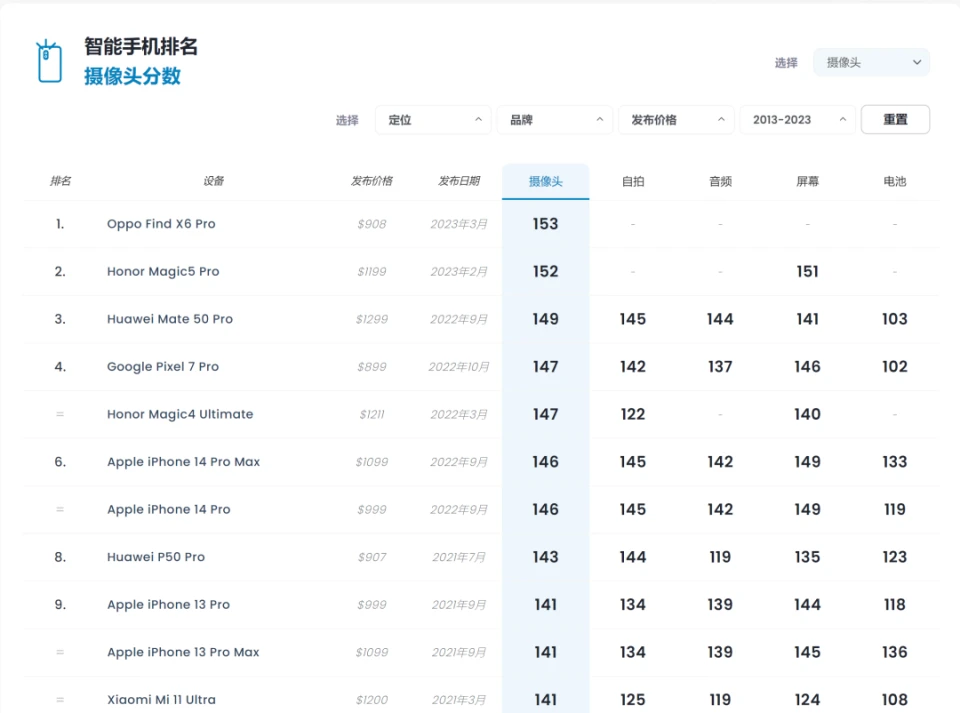The height and width of the screenshot is (713, 960).
Task: Expand the 定位 filter dropdown
Action: [x=433, y=120]
